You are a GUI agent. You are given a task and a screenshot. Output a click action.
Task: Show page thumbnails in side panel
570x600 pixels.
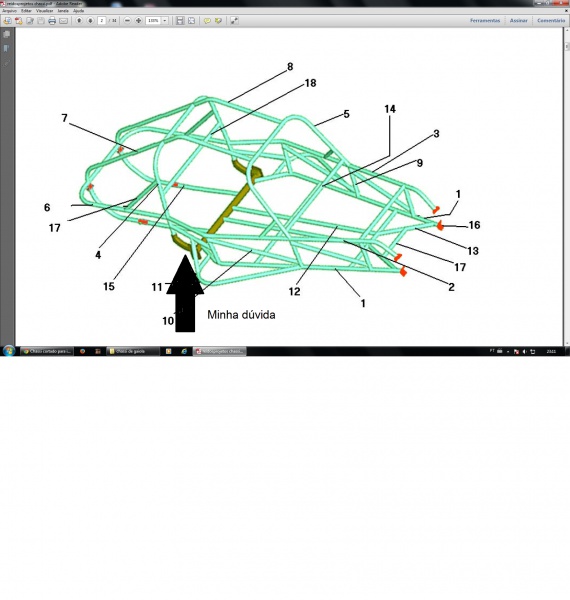click(x=7, y=34)
